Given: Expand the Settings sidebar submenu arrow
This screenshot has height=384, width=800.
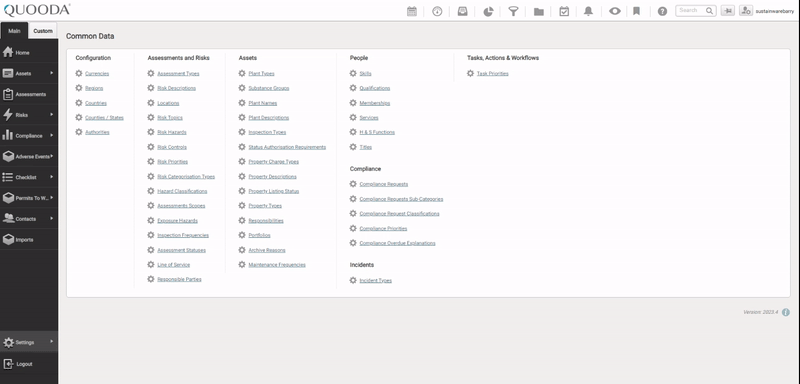Looking at the screenshot, I should [x=52, y=342].
